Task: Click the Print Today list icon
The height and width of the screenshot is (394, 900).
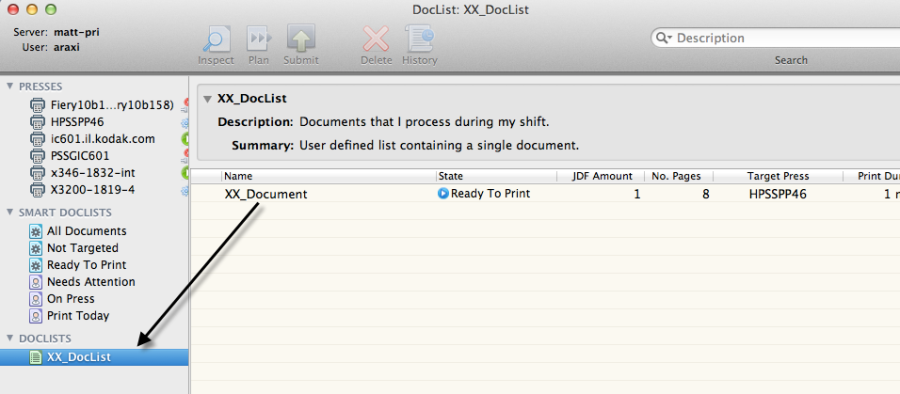Action: (36, 316)
